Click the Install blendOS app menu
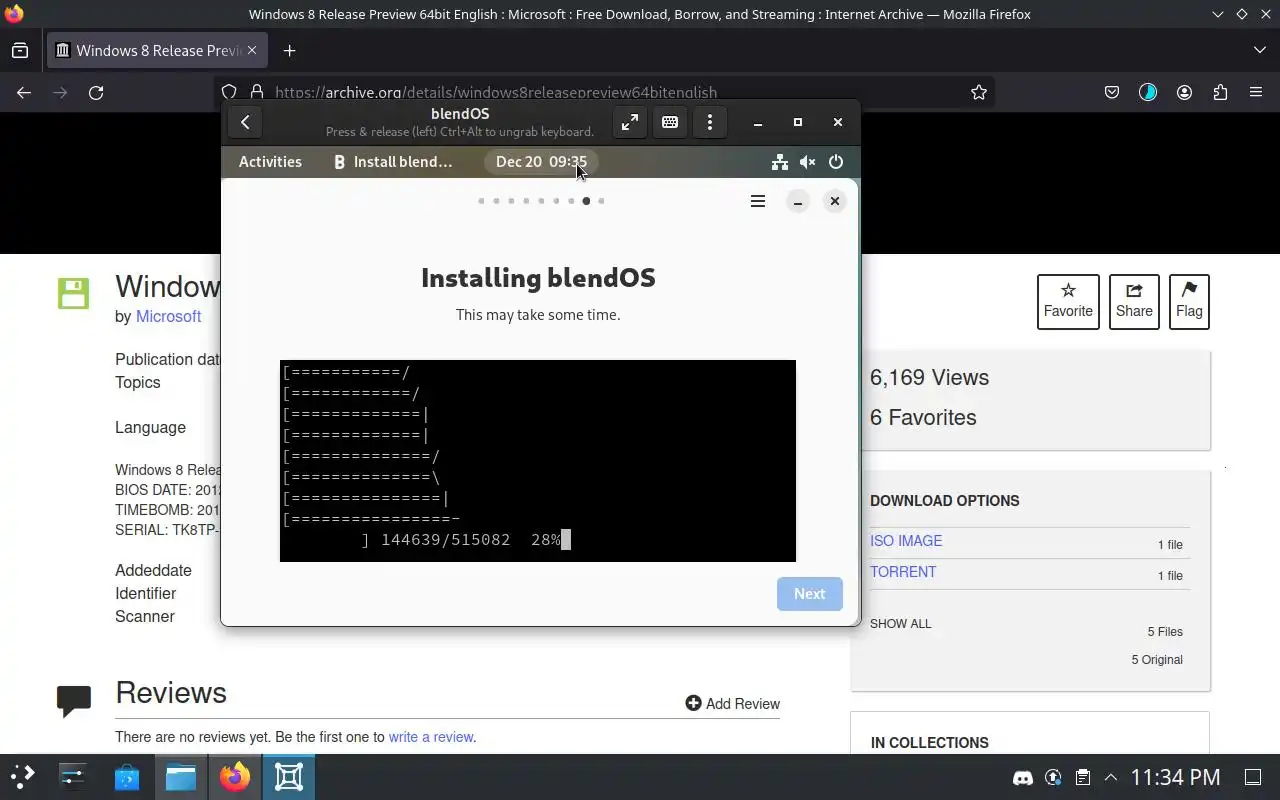Viewport: 1280px width, 800px height. pos(393,162)
